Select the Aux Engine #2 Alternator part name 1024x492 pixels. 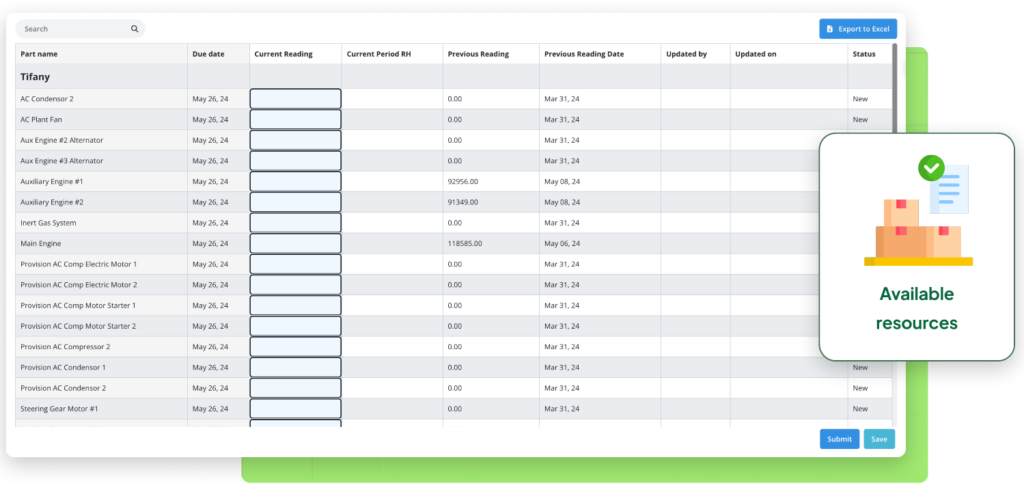62,140
